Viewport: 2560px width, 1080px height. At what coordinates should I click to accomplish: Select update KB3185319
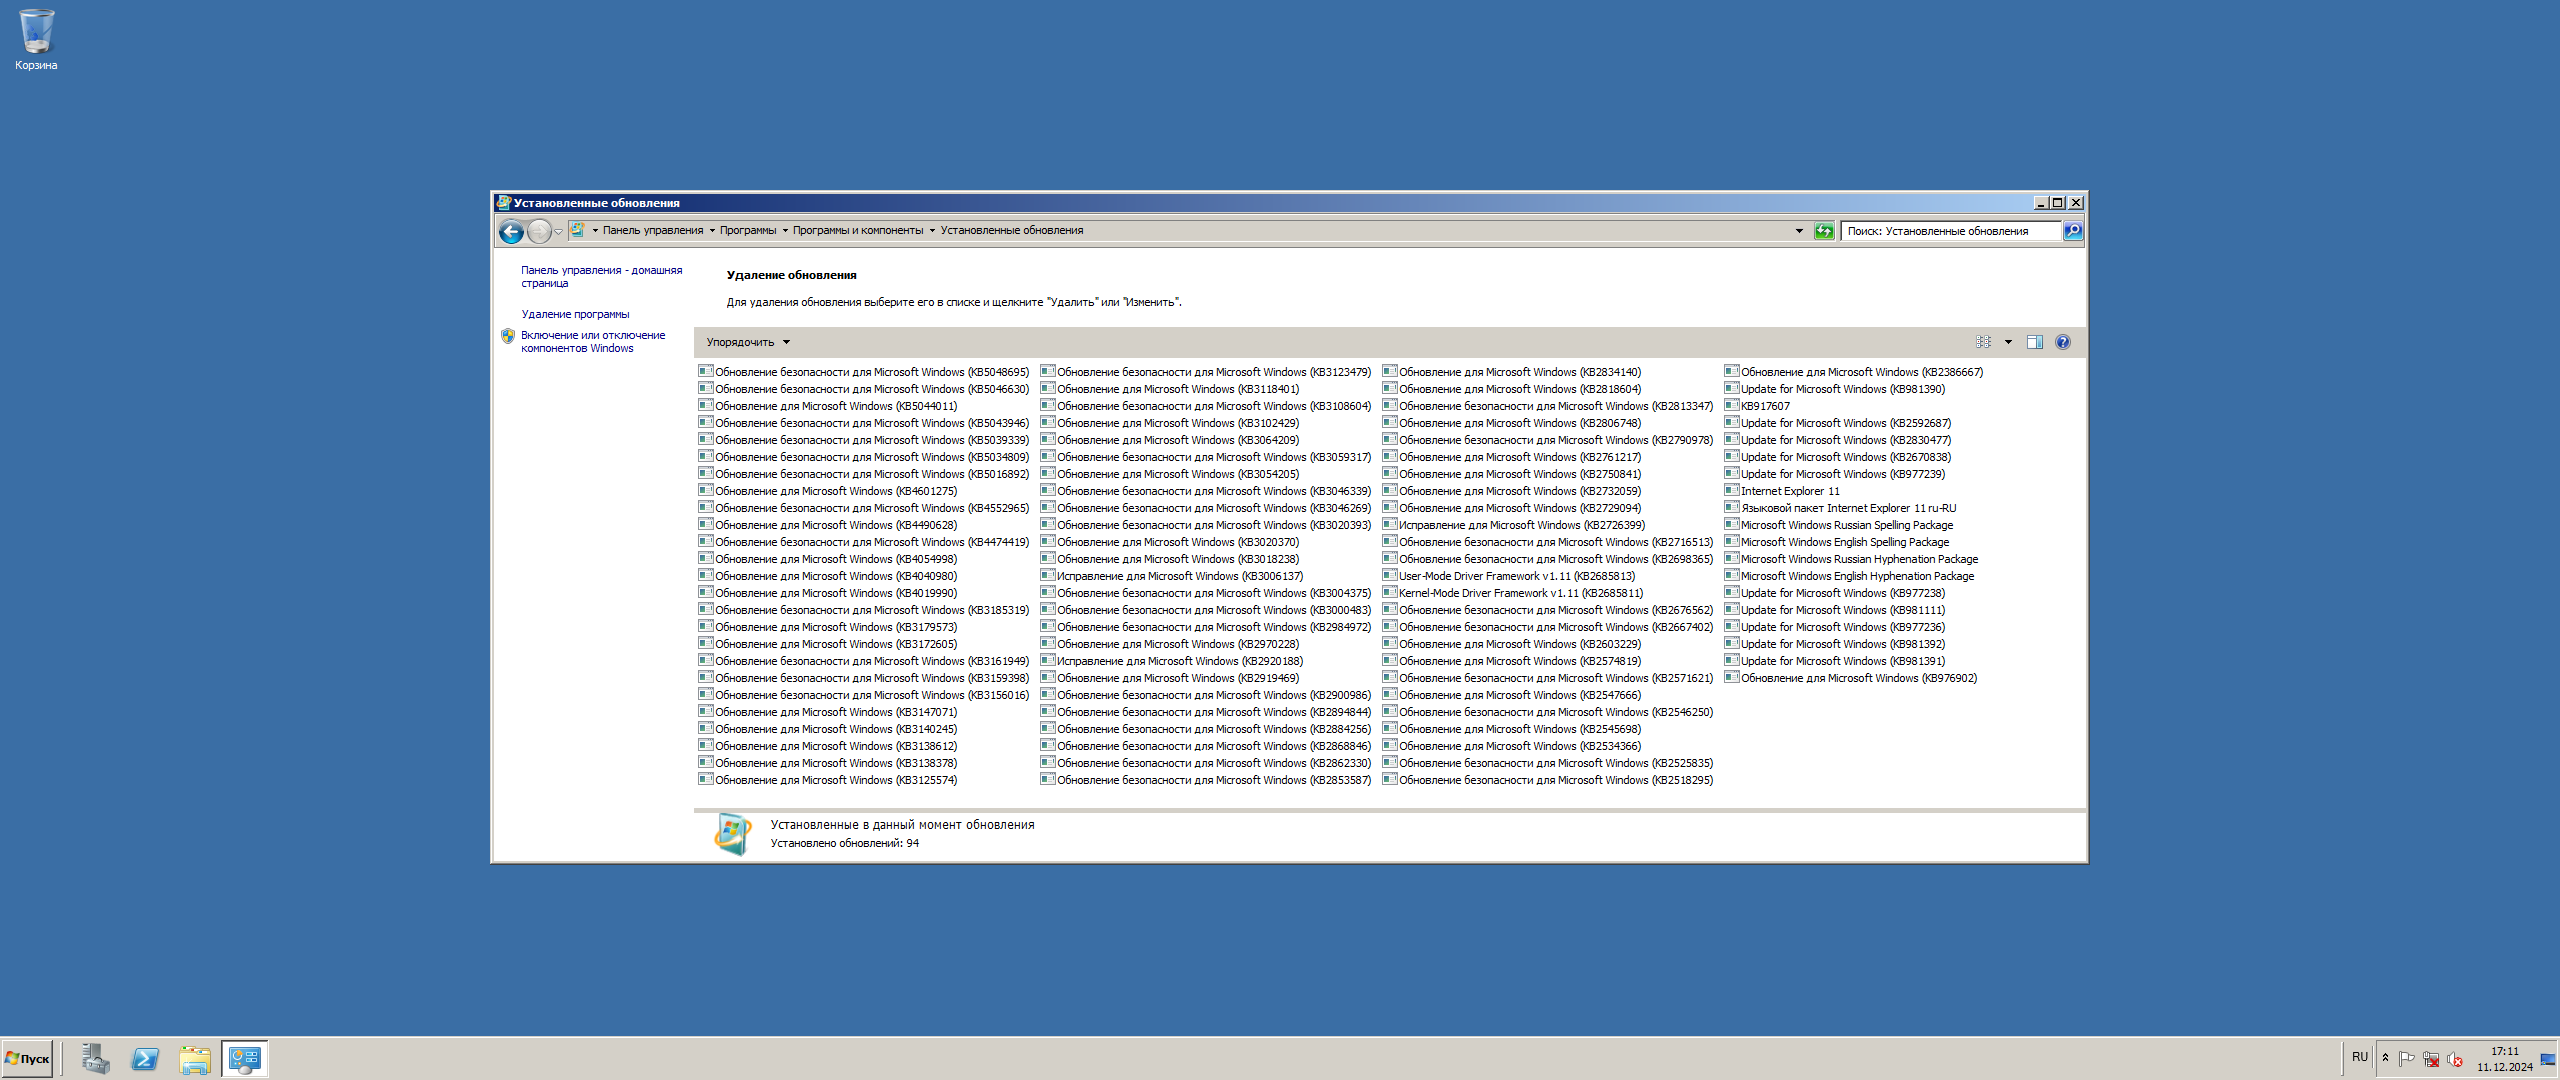pyautogui.click(x=863, y=610)
